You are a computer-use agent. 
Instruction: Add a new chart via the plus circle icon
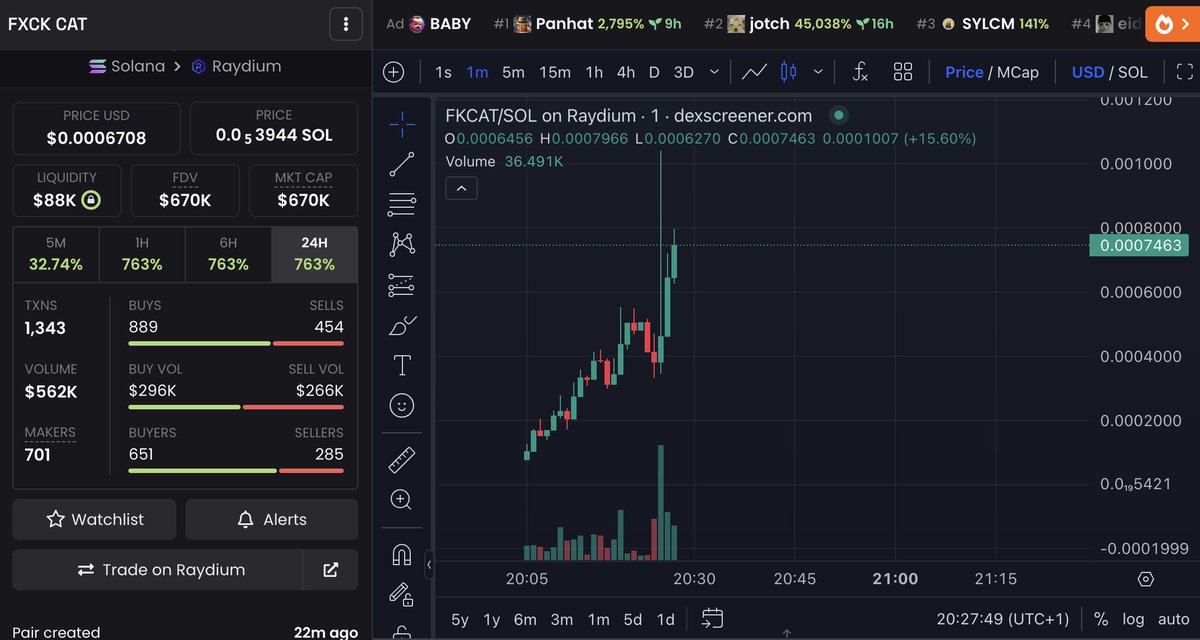click(393, 72)
